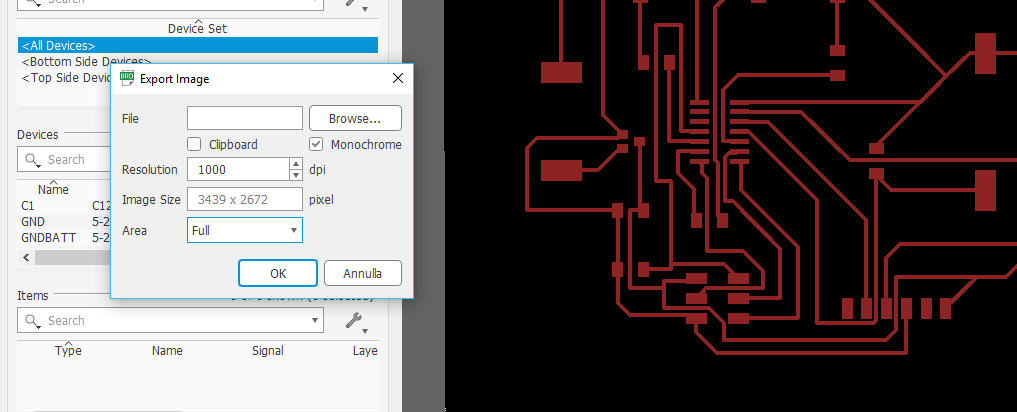This screenshot has height=412, width=1017.
Task: Click the Resolution value field
Action: 238,169
